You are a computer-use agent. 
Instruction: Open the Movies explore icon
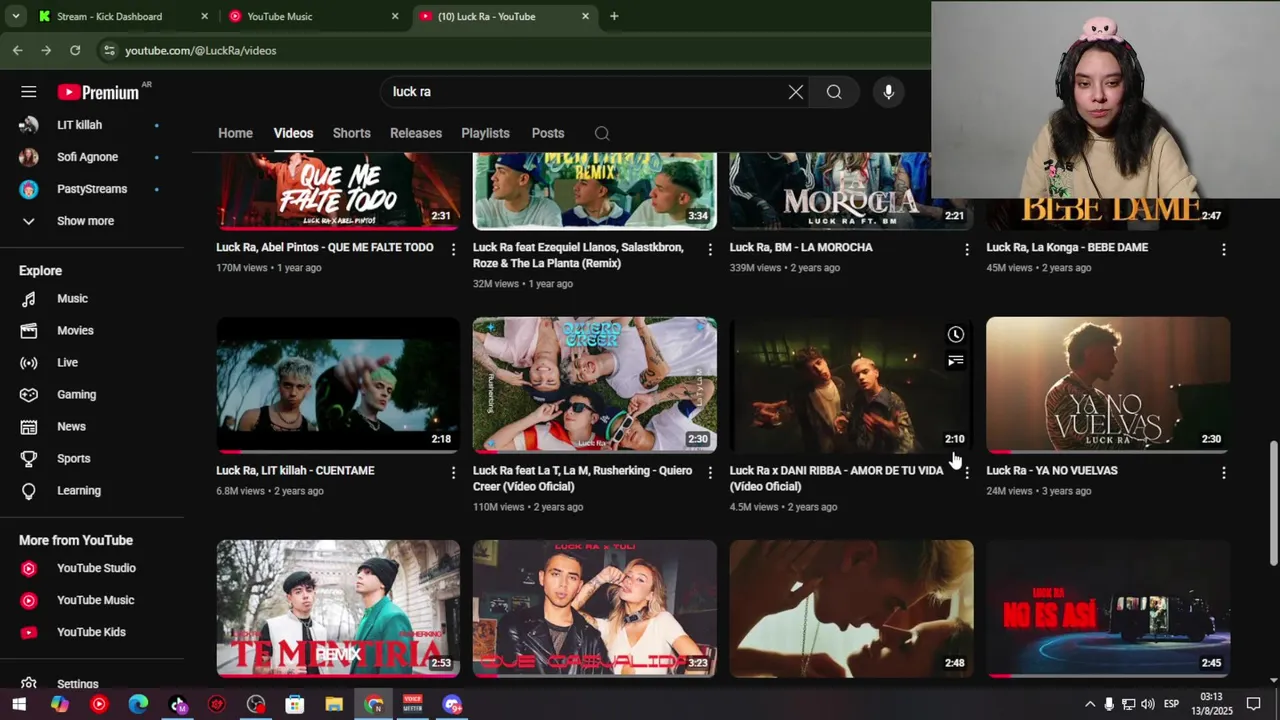point(29,331)
